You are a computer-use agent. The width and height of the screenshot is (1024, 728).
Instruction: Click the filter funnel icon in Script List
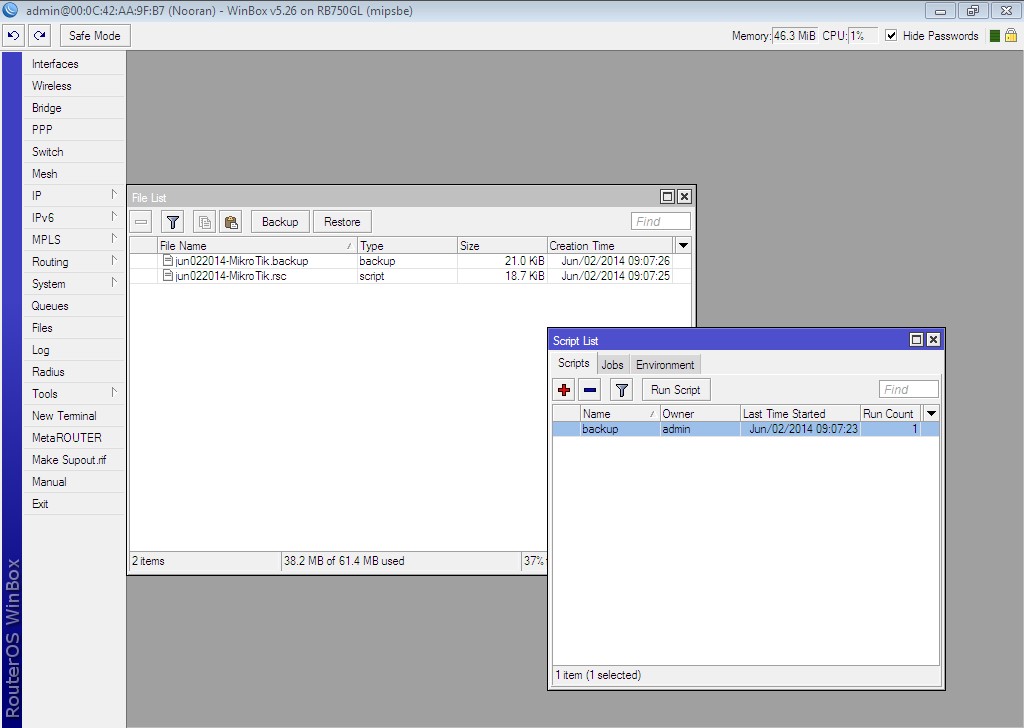coord(622,390)
